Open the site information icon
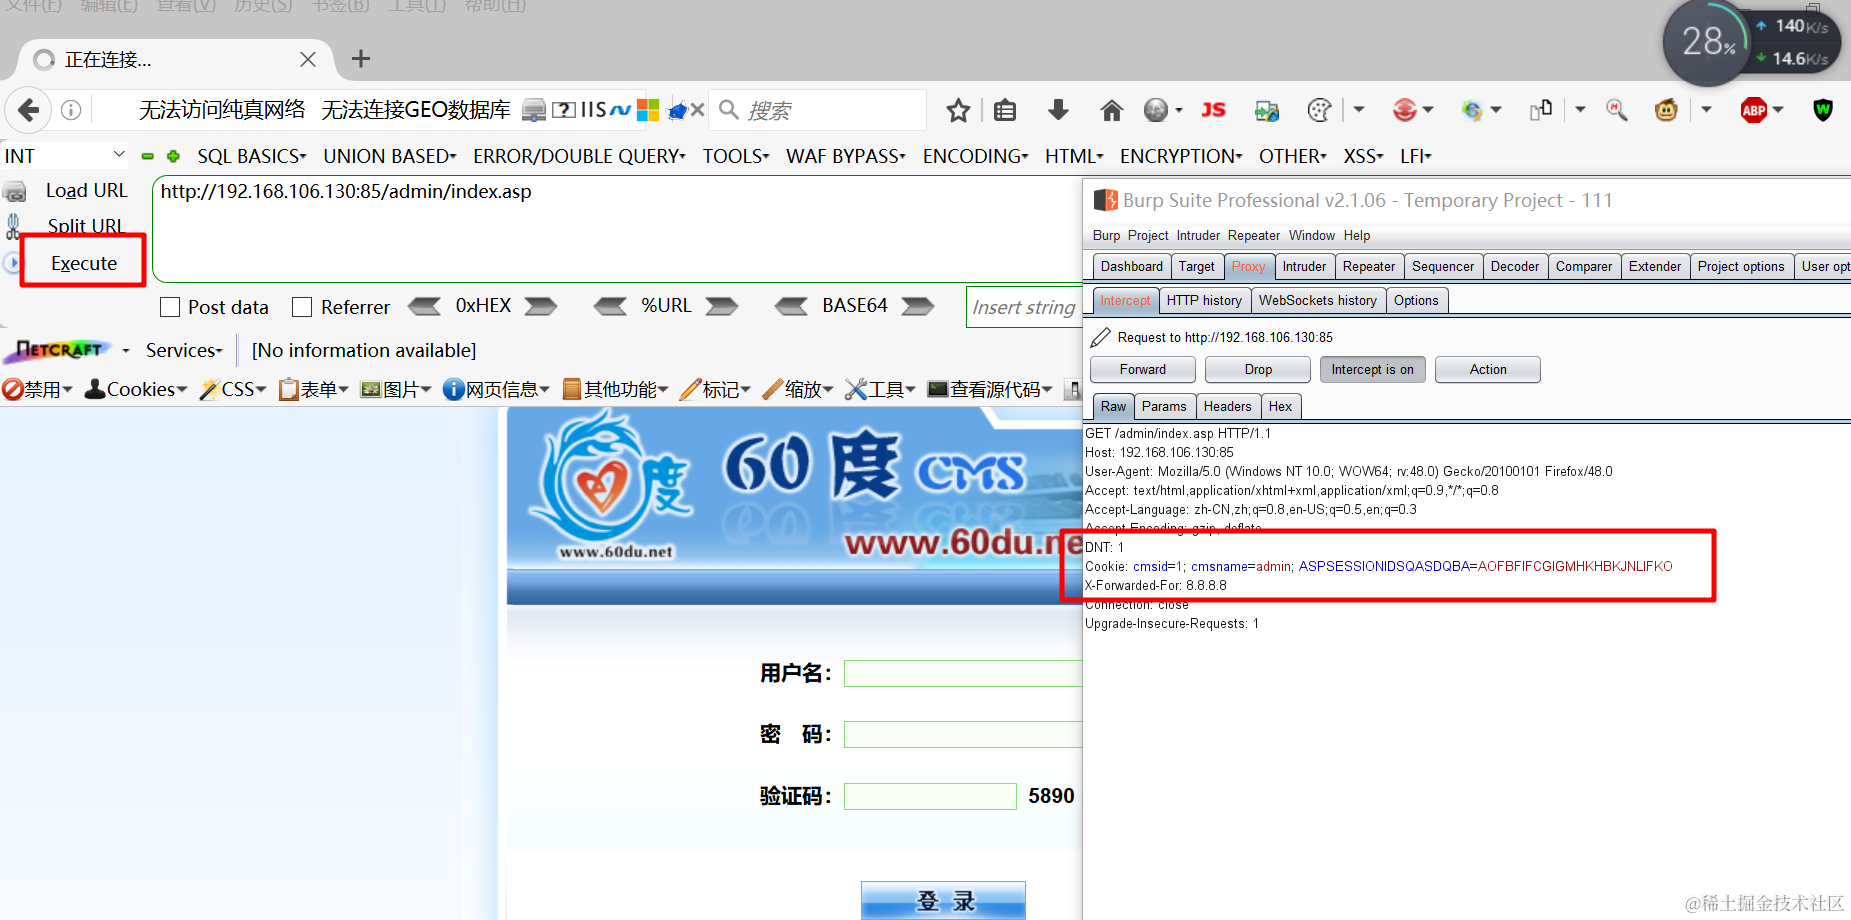Image resolution: width=1851 pixels, height=920 pixels. (x=71, y=110)
